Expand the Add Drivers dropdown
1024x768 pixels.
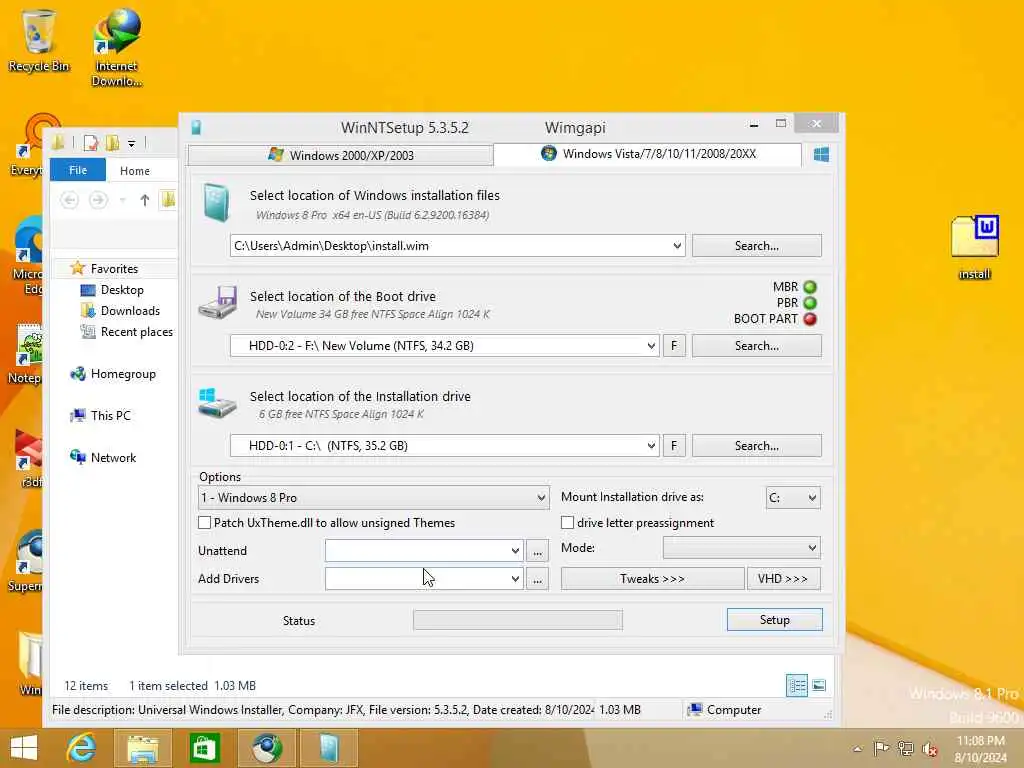coord(515,579)
